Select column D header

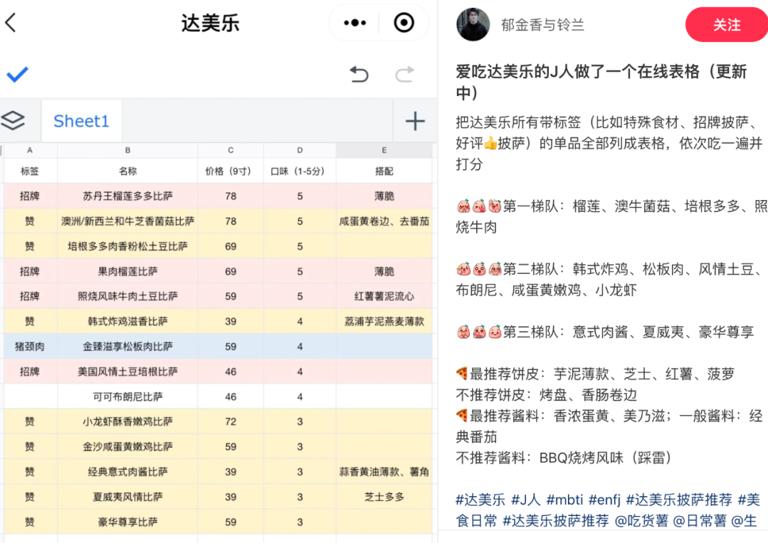[x=300, y=150]
